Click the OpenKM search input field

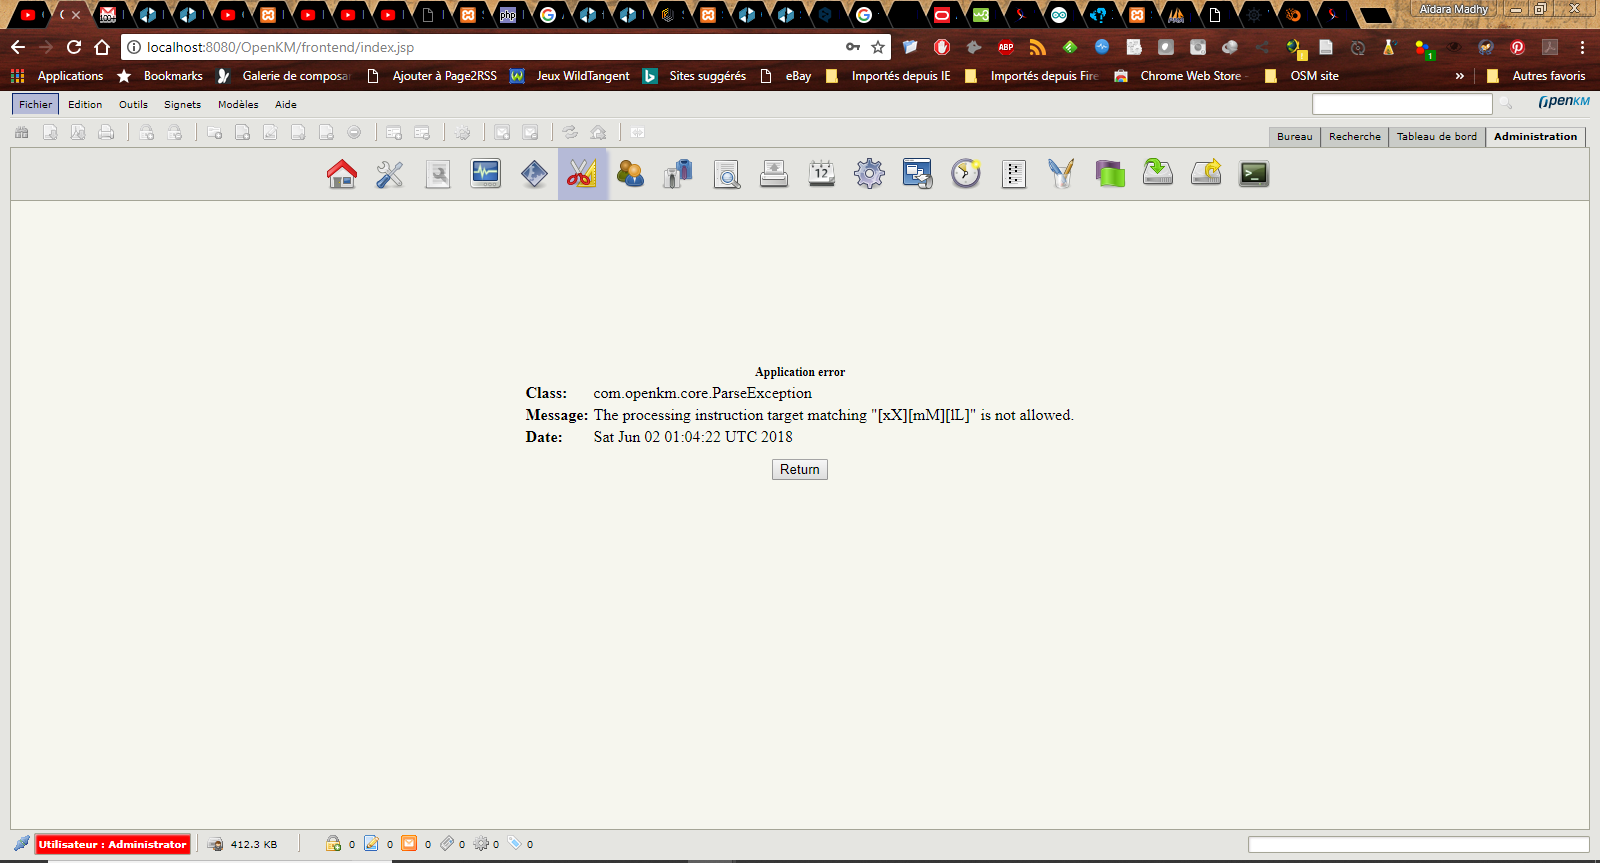pos(1401,104)
